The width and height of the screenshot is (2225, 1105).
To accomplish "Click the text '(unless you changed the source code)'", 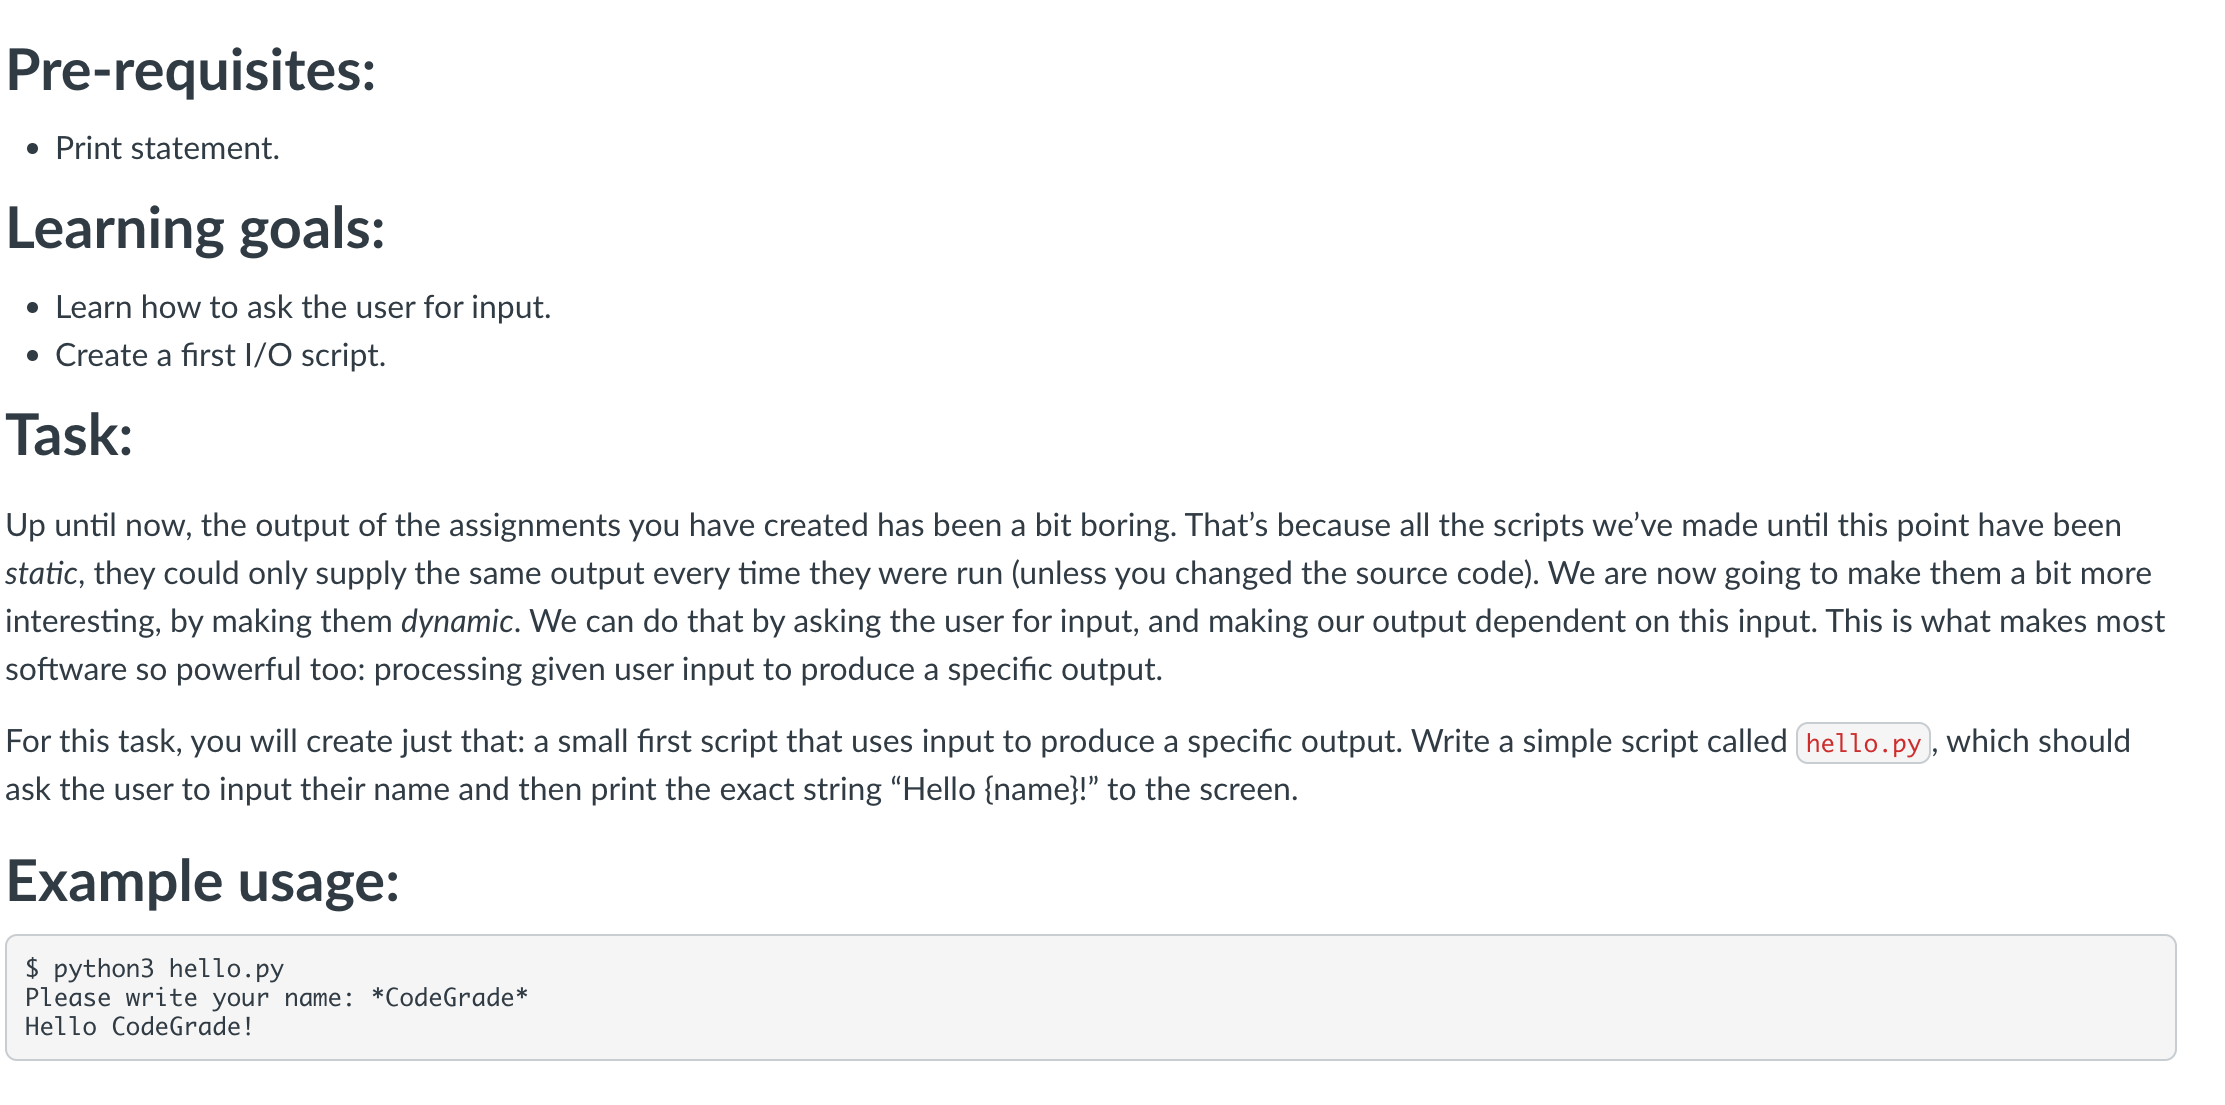I will pos(1273,573).
